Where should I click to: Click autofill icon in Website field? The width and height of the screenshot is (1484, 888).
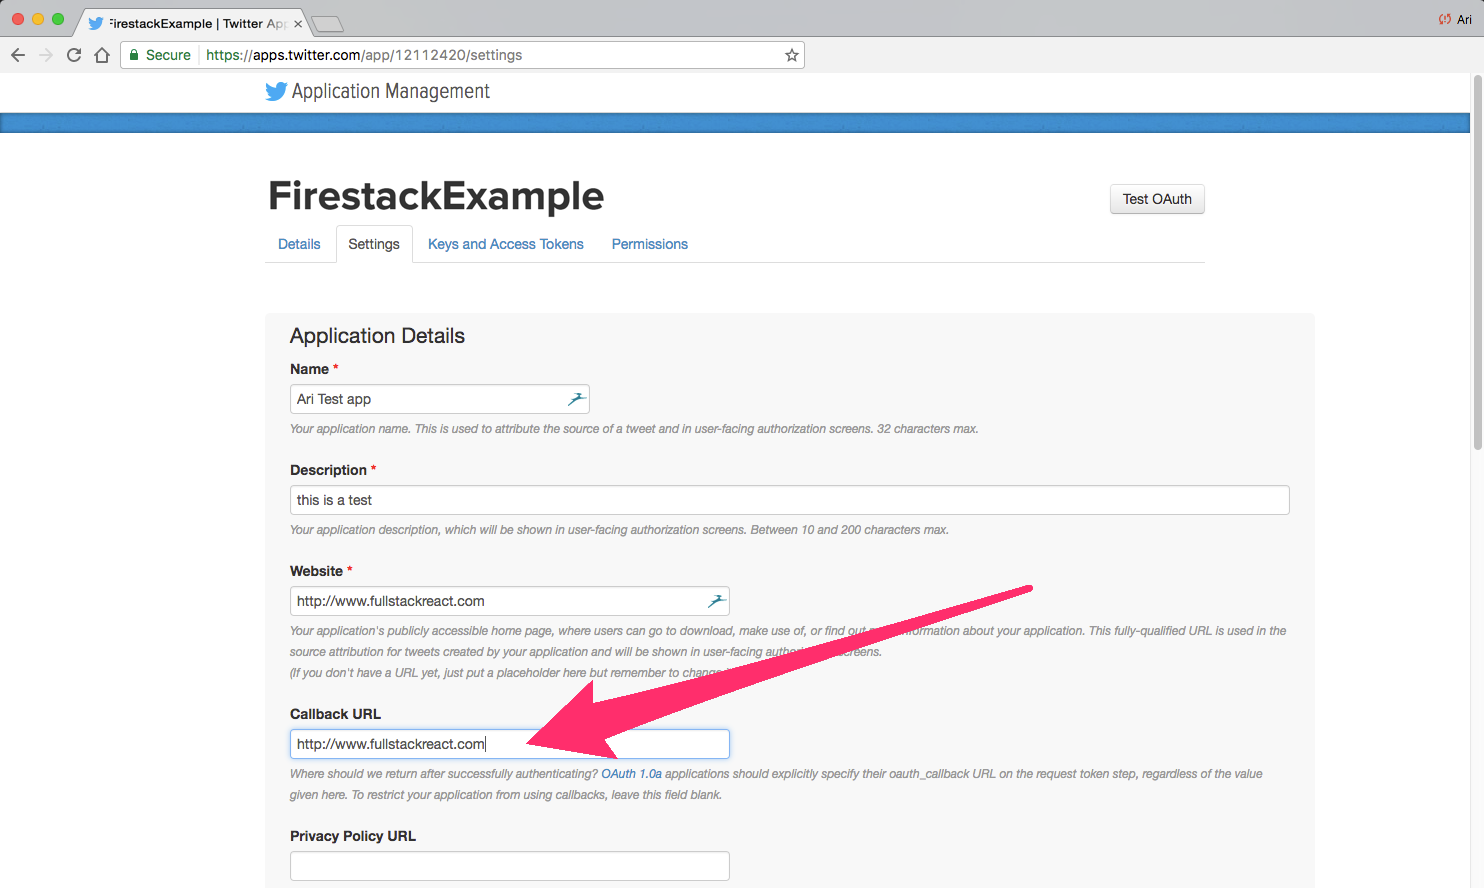[x=716, y=601]
